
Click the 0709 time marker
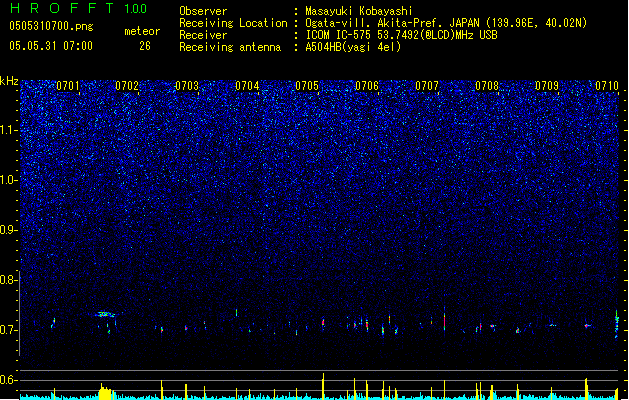[547, 86]
